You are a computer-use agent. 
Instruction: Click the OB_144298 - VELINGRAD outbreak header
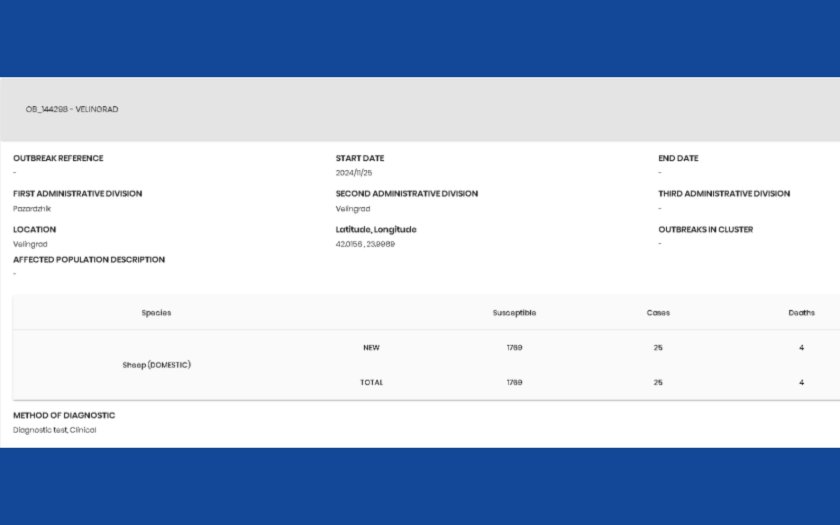click(72, 109)
